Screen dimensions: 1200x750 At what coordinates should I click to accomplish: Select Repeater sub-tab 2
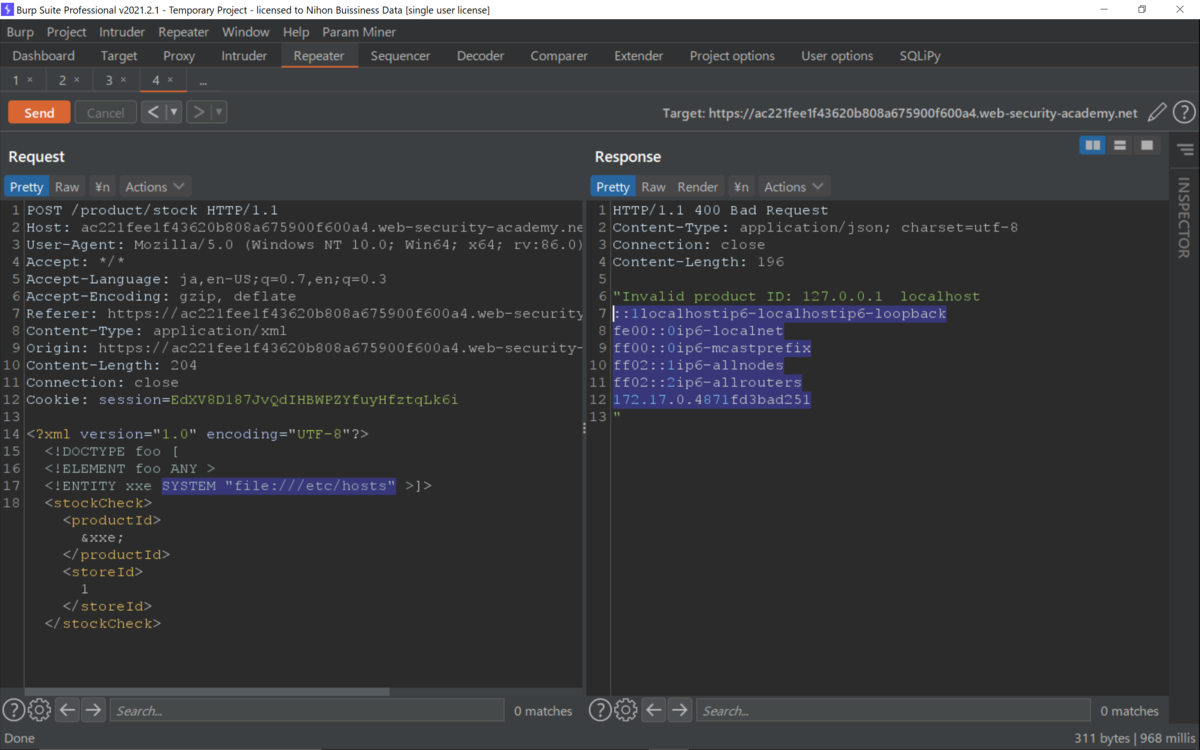(x=63, y=80)
